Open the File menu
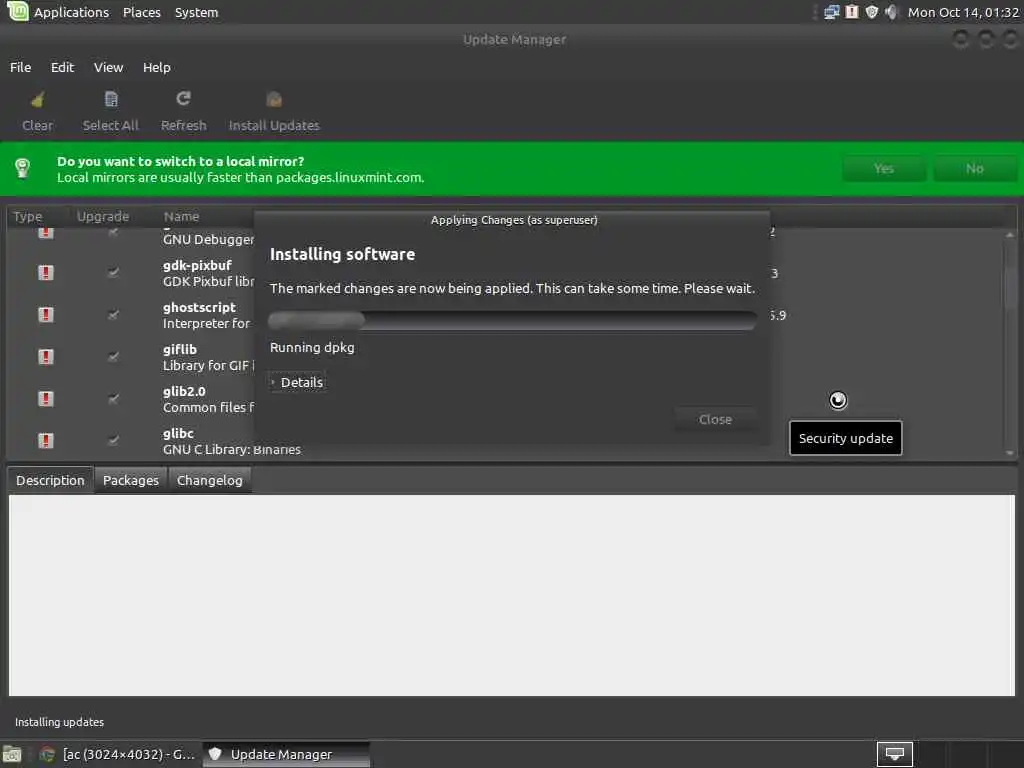The height and width of the screenshot is (768, 1024). click(20, 67)
